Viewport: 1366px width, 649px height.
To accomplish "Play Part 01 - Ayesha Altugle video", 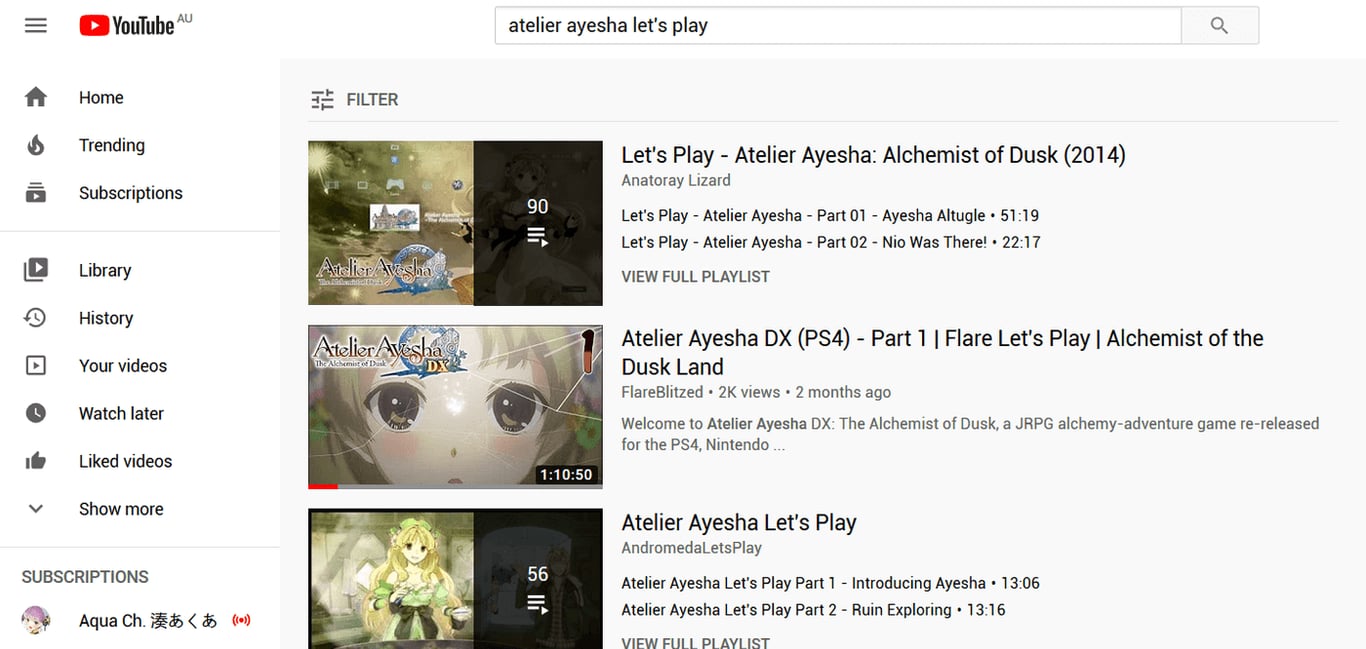I will pyautogui.click(x=830, y=215).
